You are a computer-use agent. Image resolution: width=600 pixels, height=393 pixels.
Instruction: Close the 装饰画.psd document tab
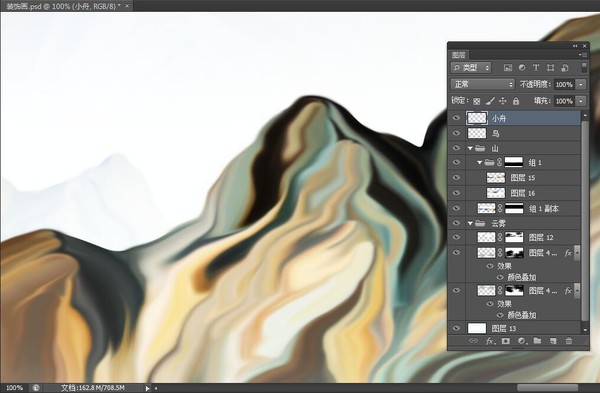pos(127,6)
